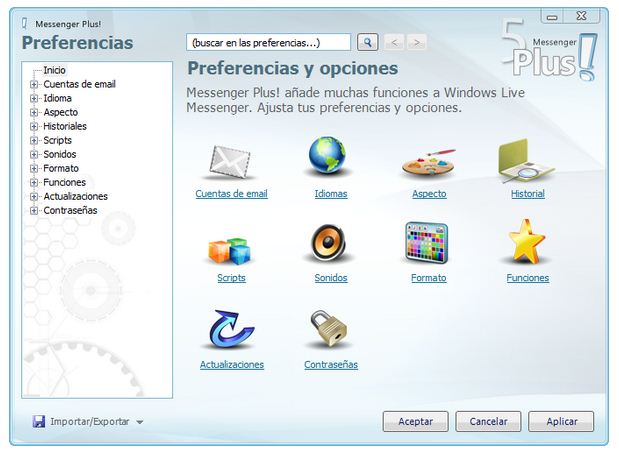Image resolution: width=619 pixels, height=454 pixels.
Task: Expand the Formato tree node
Action: (34, 169)
